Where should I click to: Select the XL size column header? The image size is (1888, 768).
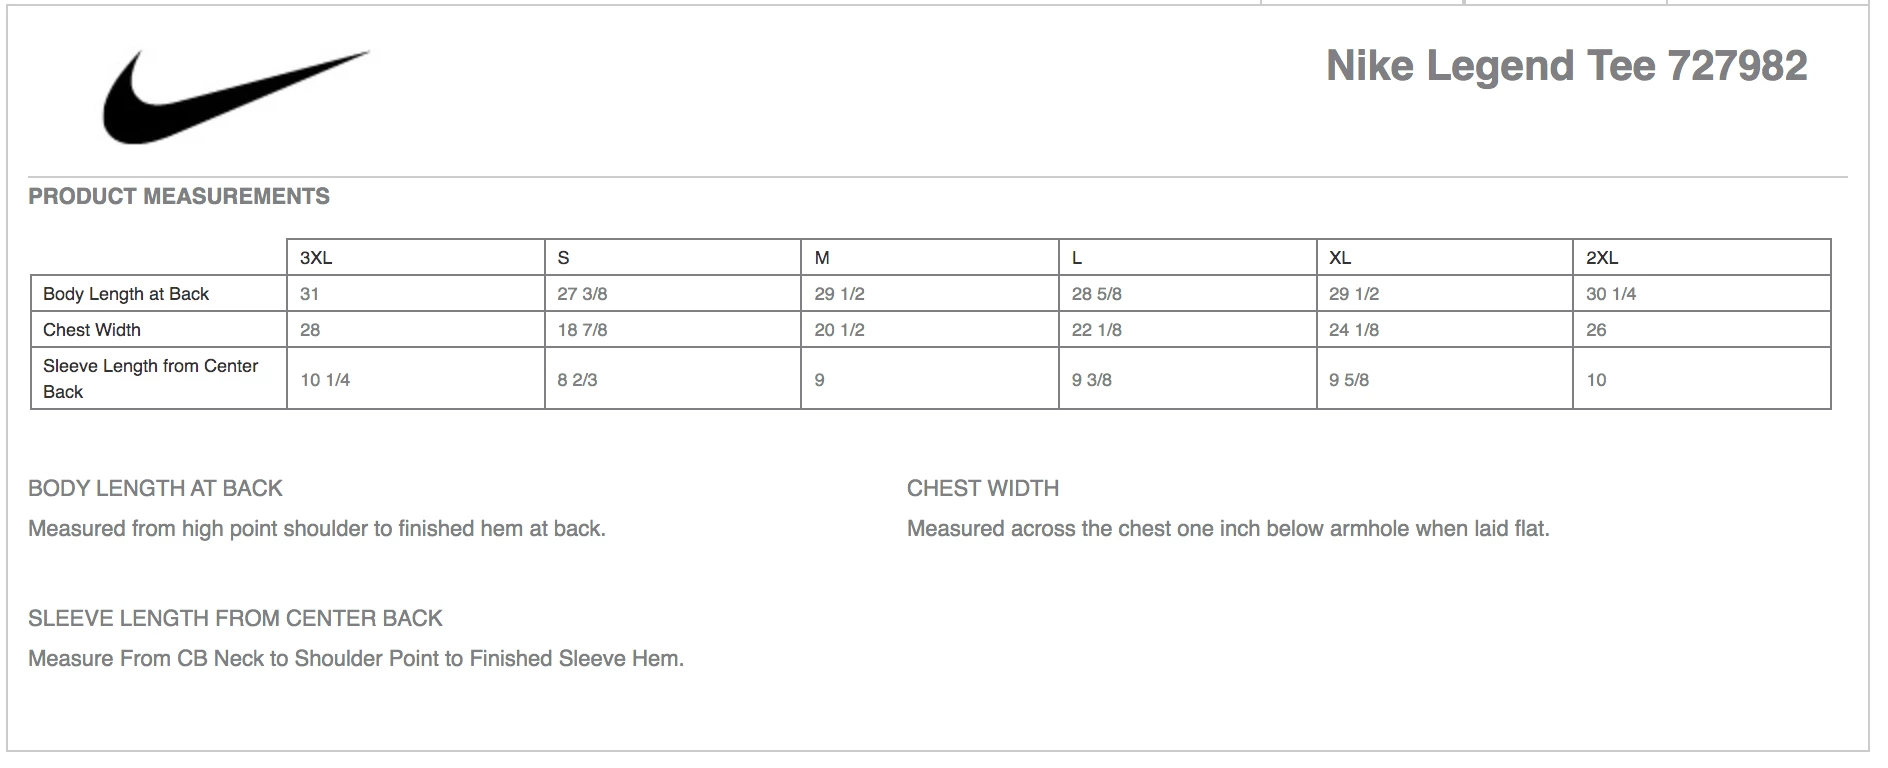(1340, 258)
